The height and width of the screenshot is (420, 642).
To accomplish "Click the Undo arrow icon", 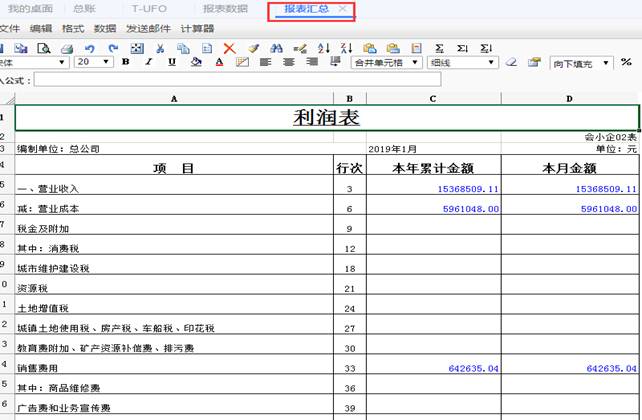I will [89, 47].
